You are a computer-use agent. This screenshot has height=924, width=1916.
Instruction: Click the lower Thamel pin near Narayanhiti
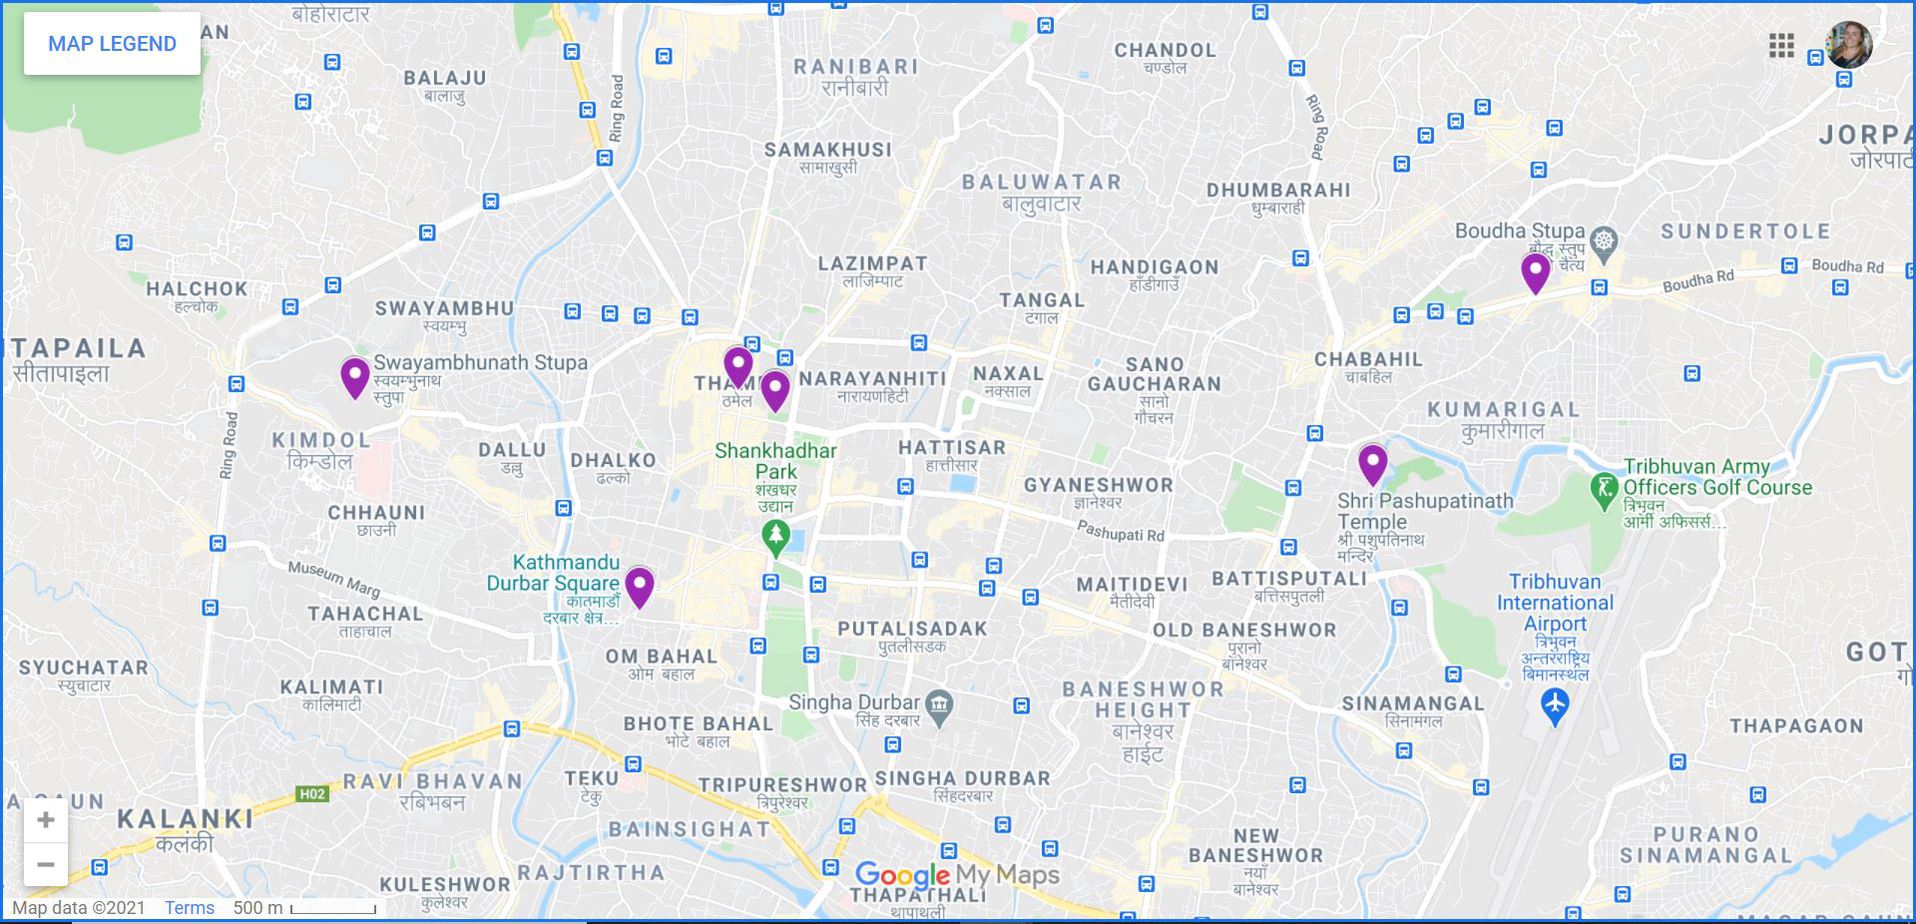775,391
